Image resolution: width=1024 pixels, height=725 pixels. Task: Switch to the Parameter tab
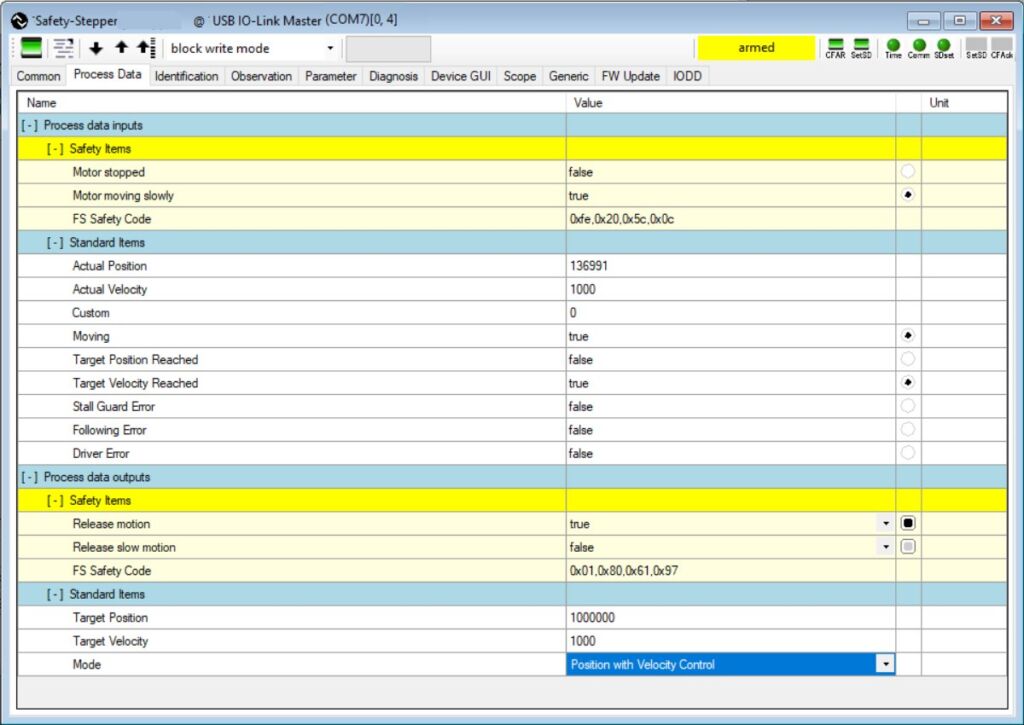tap(330, 76)
